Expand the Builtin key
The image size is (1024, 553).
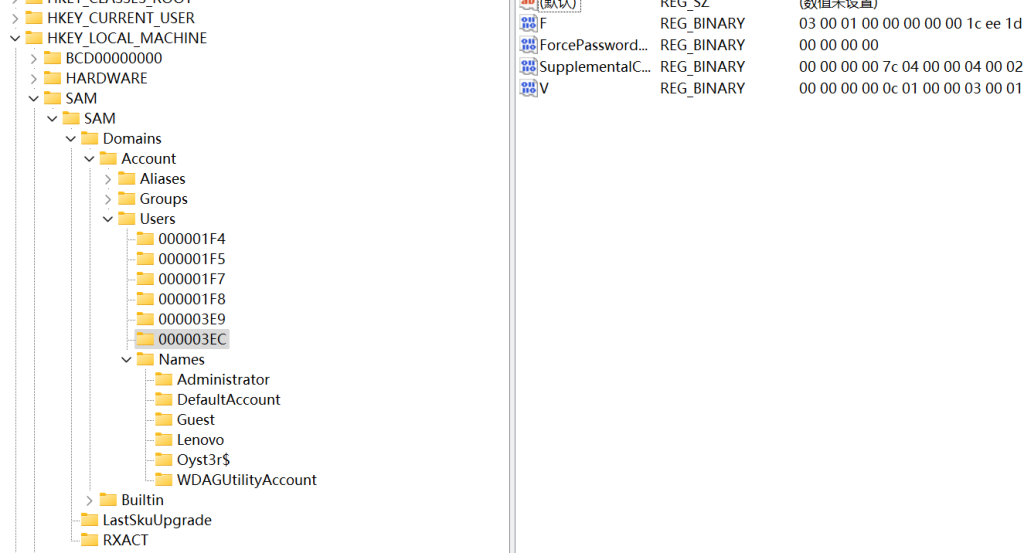point(89,500)
